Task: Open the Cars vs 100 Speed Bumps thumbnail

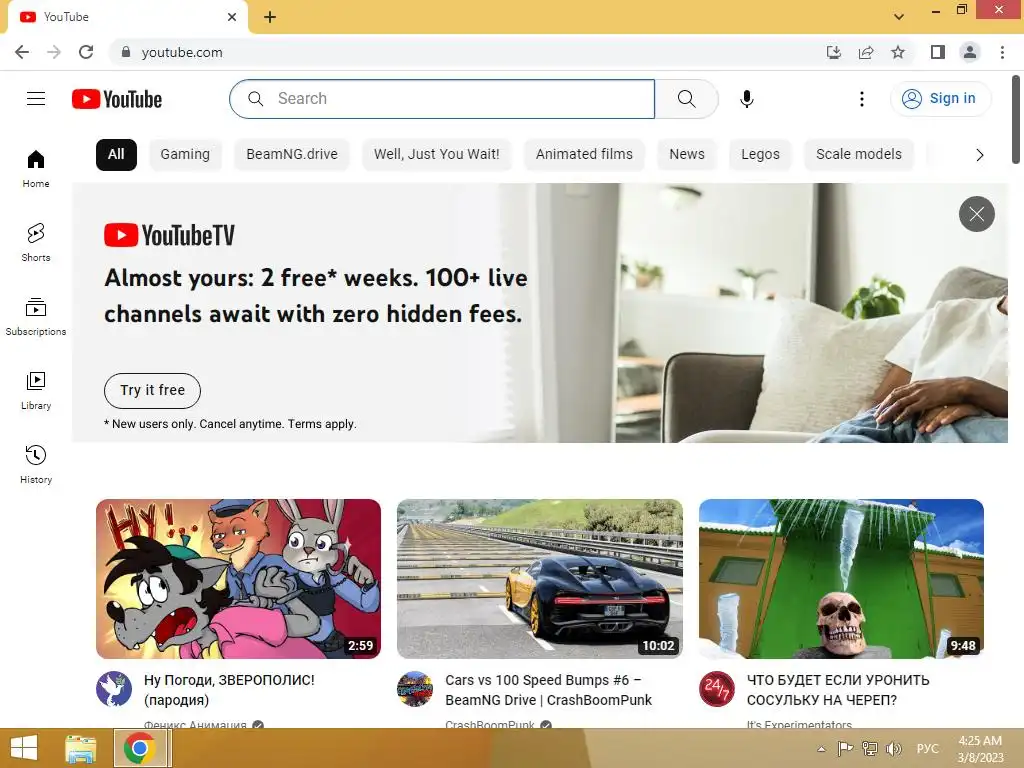Action: point(539,579)
